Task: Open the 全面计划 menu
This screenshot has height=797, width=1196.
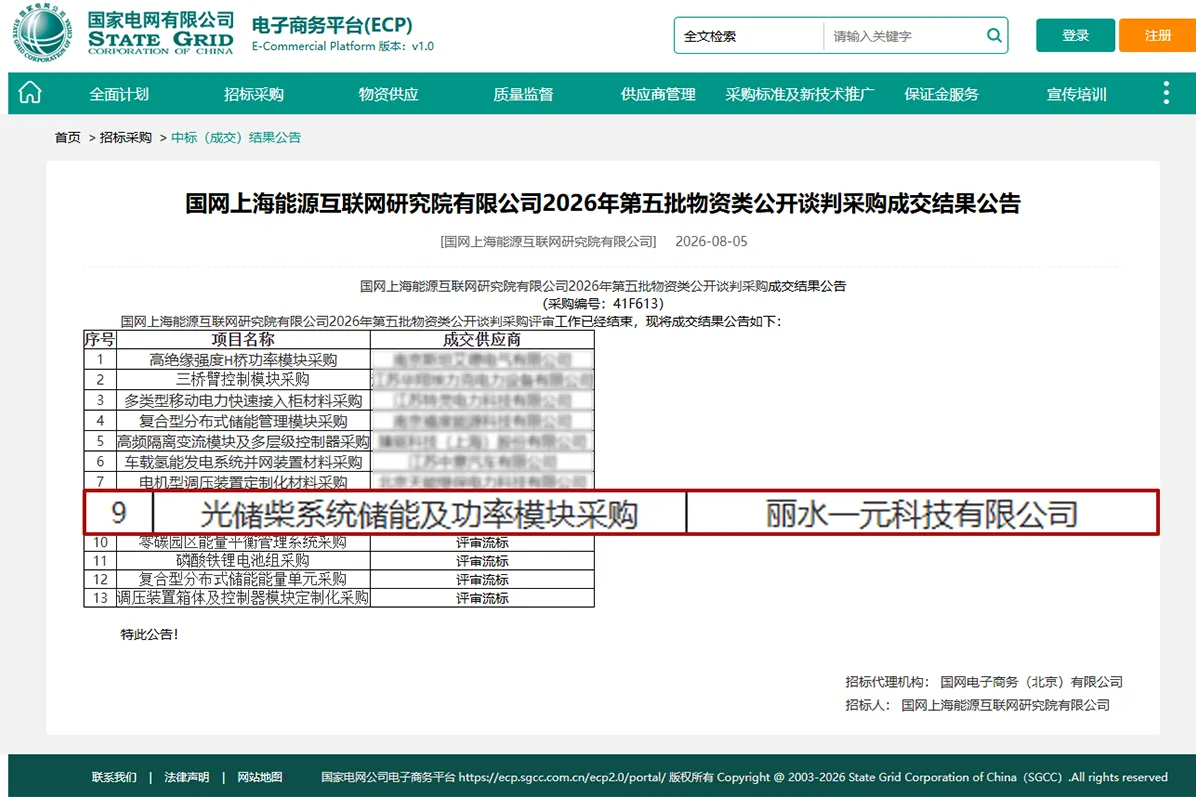Action: 119,94
